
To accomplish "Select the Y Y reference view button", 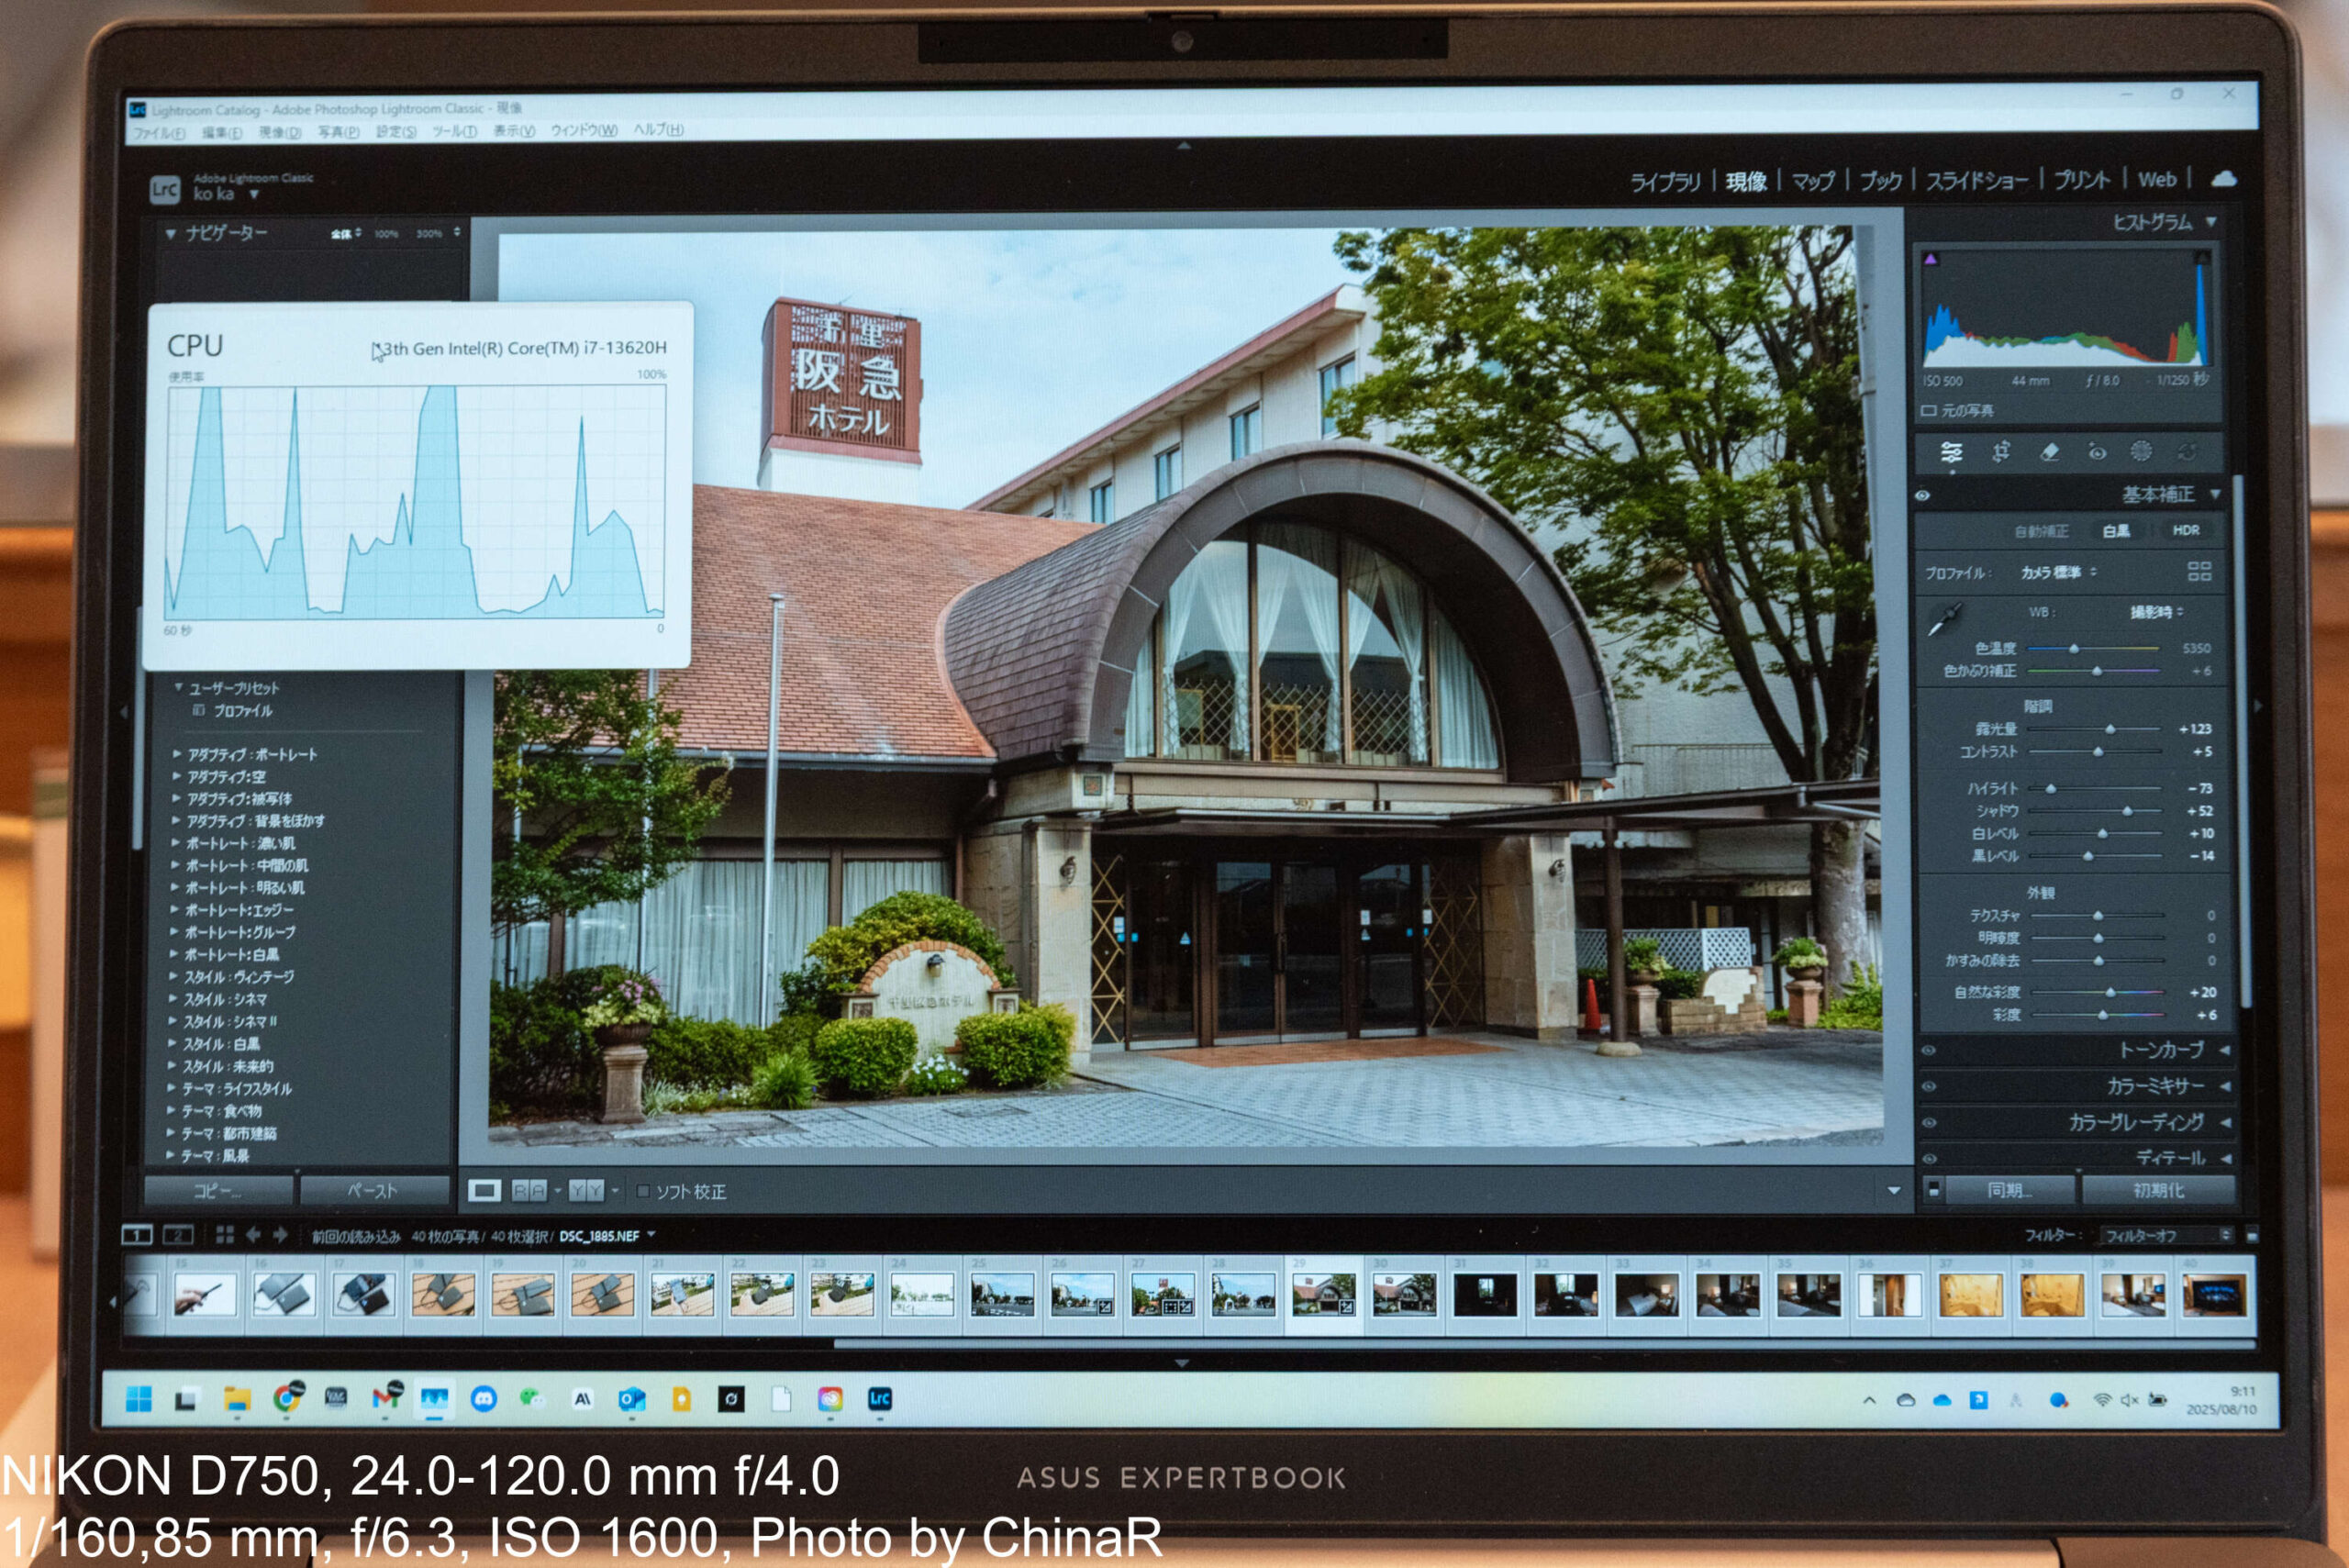I will point(586,1191).
